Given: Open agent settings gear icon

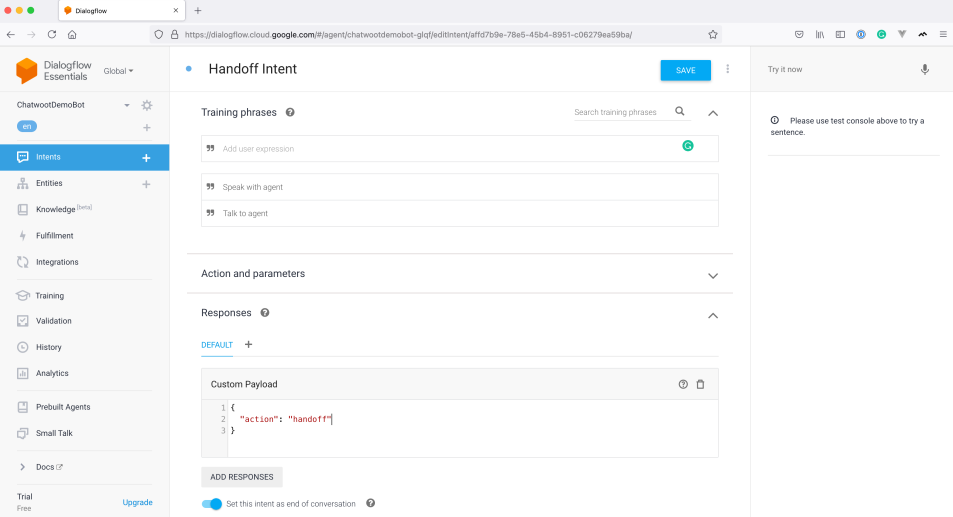Looking at the screenshot, I should [146, 105].
